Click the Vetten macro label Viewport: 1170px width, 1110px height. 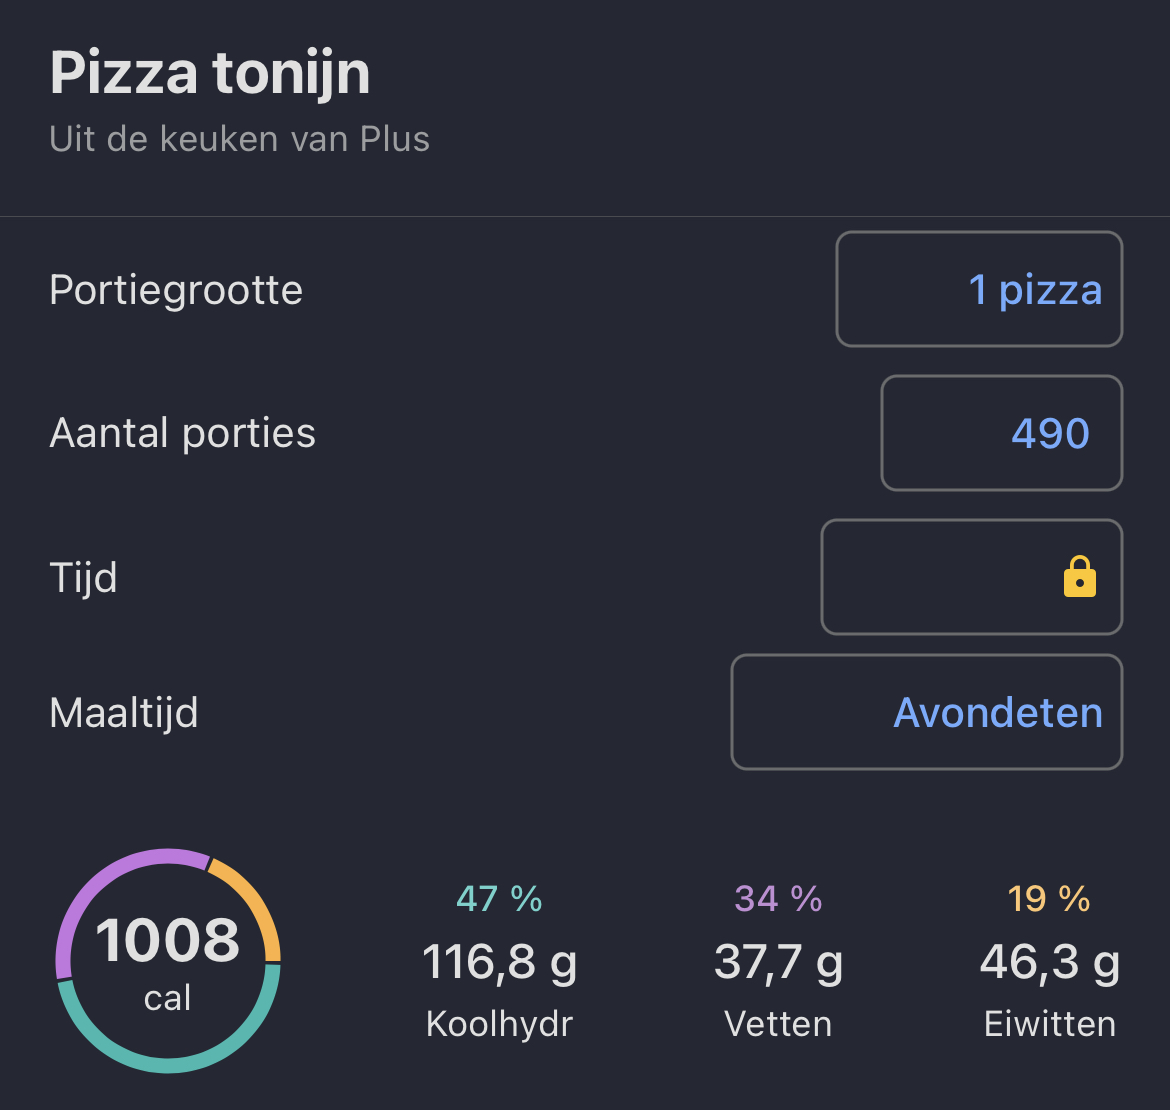[x=778, y=1024]
